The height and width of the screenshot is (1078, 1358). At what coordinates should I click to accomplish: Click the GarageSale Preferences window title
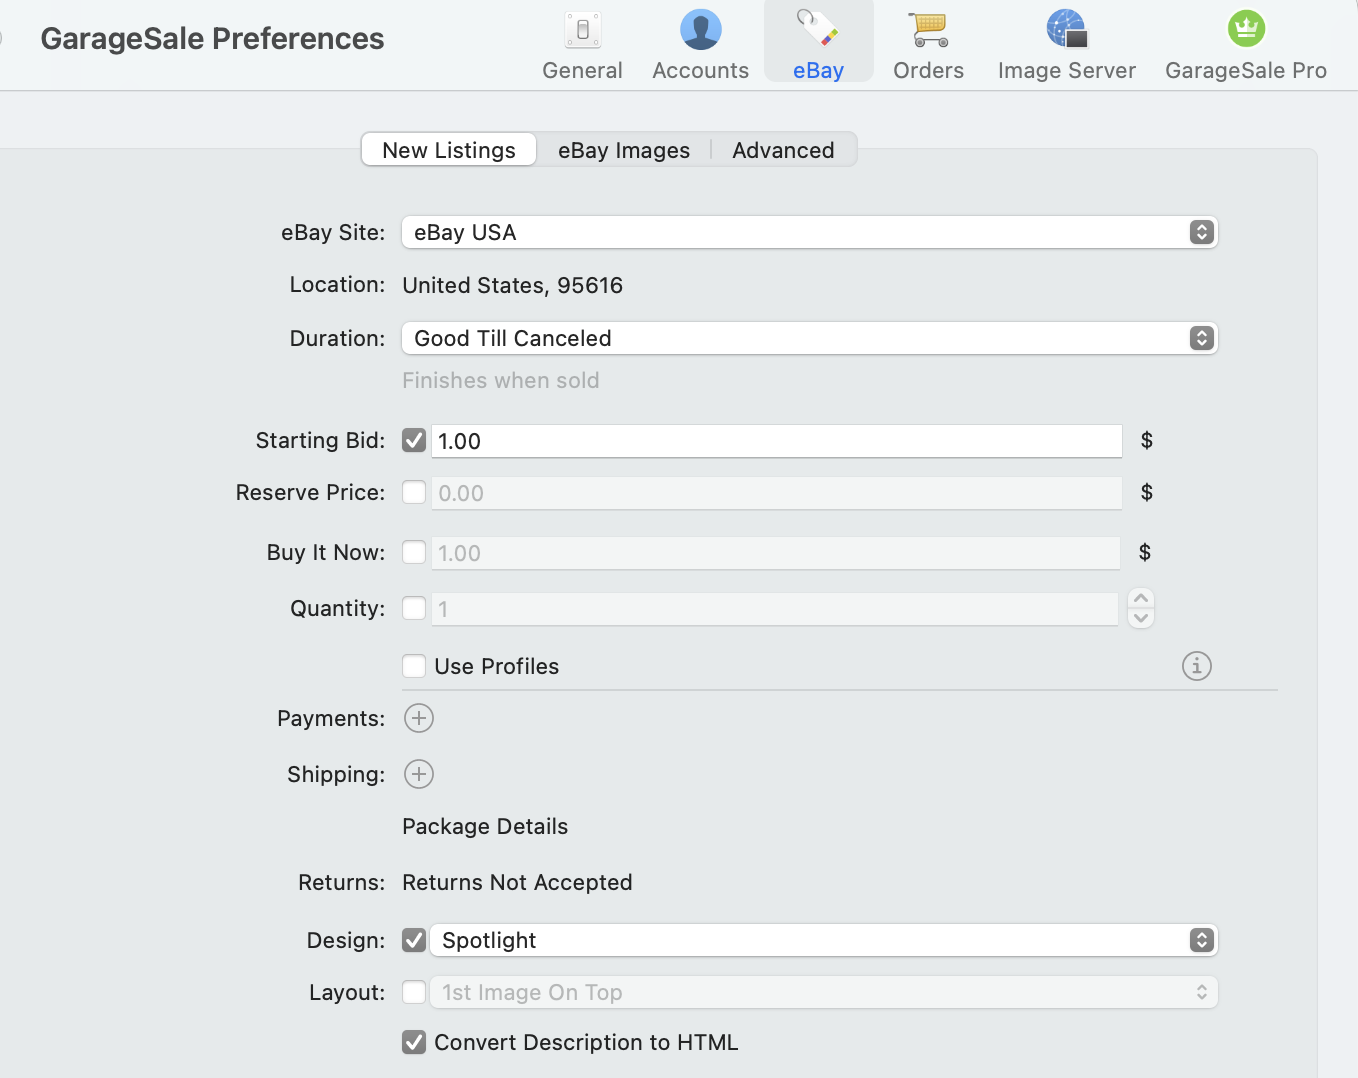click(212, 39)
